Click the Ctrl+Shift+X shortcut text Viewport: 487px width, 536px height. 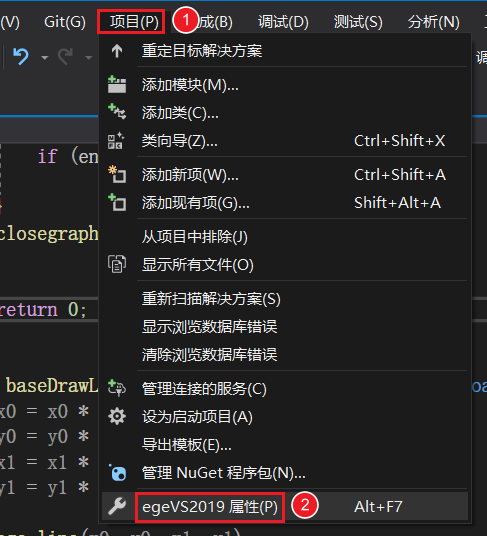coord(400,141)
